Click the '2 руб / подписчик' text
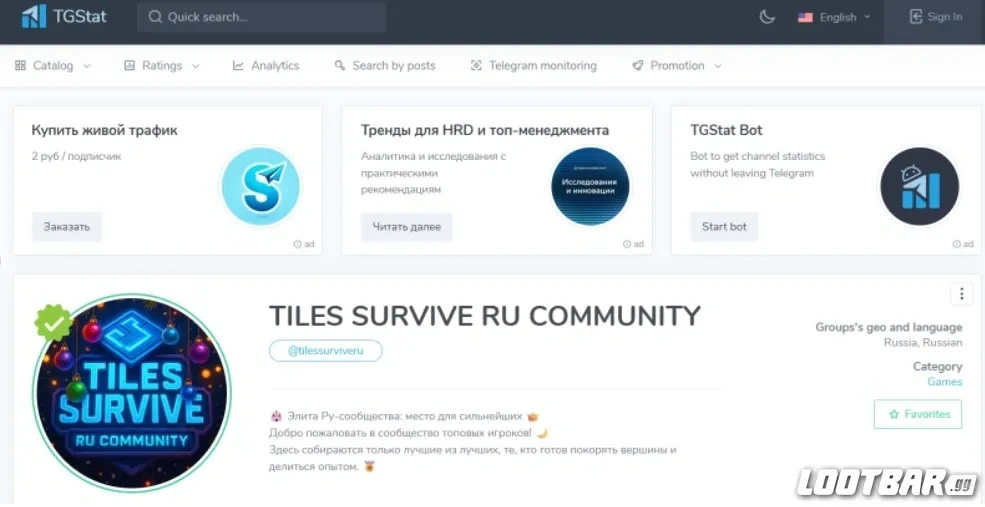This screenshot has width=985, height=507. point(76,156)
